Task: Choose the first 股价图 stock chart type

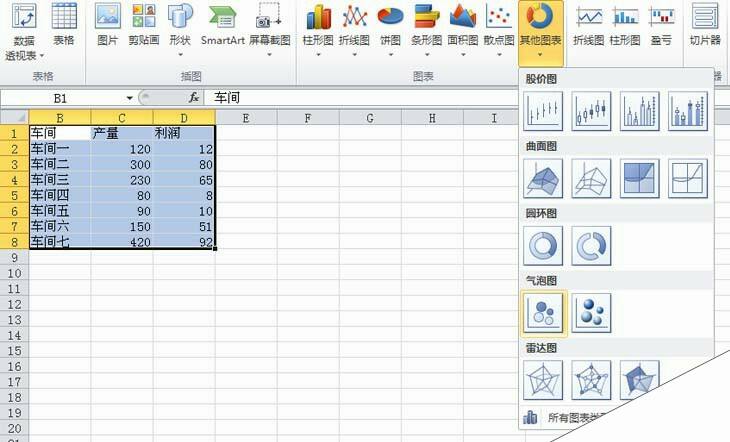Action: point(543,111)
